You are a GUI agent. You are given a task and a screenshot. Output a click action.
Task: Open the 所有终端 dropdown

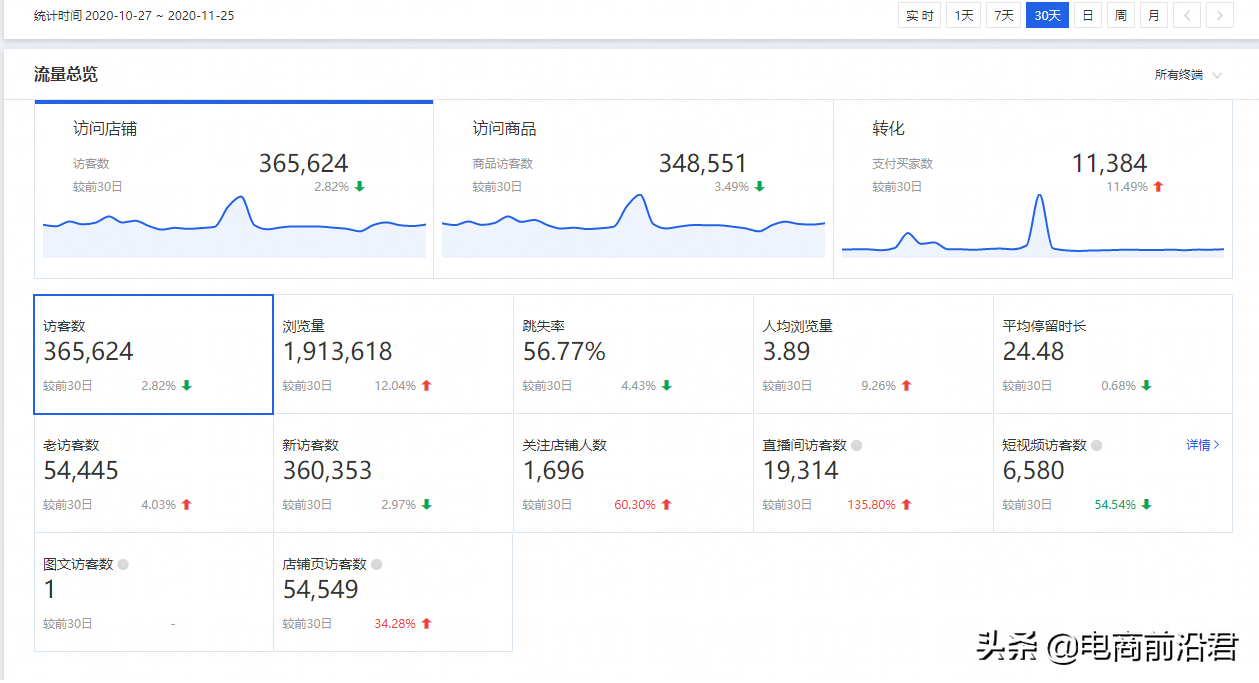coord(1188,75)
